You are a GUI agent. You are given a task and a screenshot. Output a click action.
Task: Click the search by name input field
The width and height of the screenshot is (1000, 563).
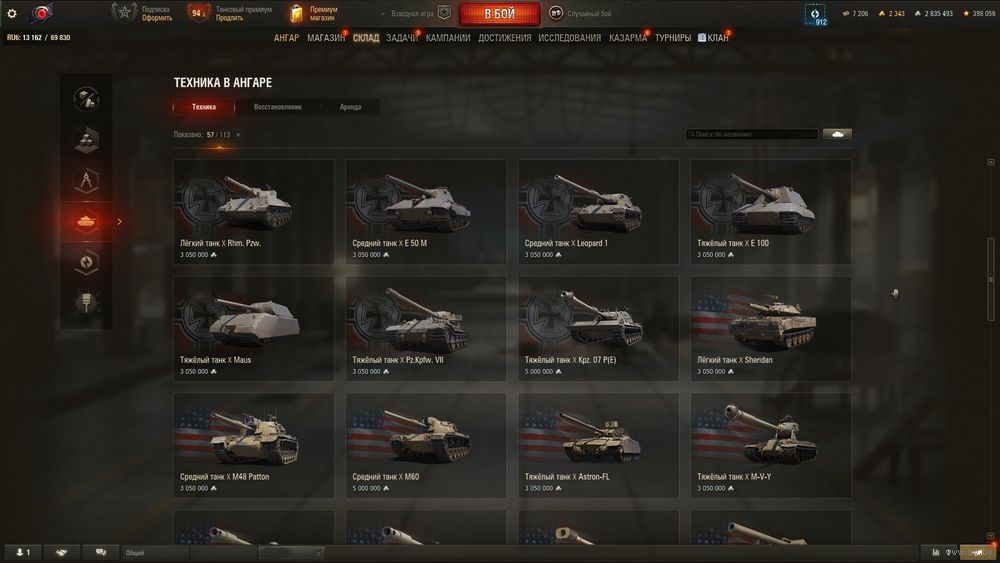[x=752, y=134]
